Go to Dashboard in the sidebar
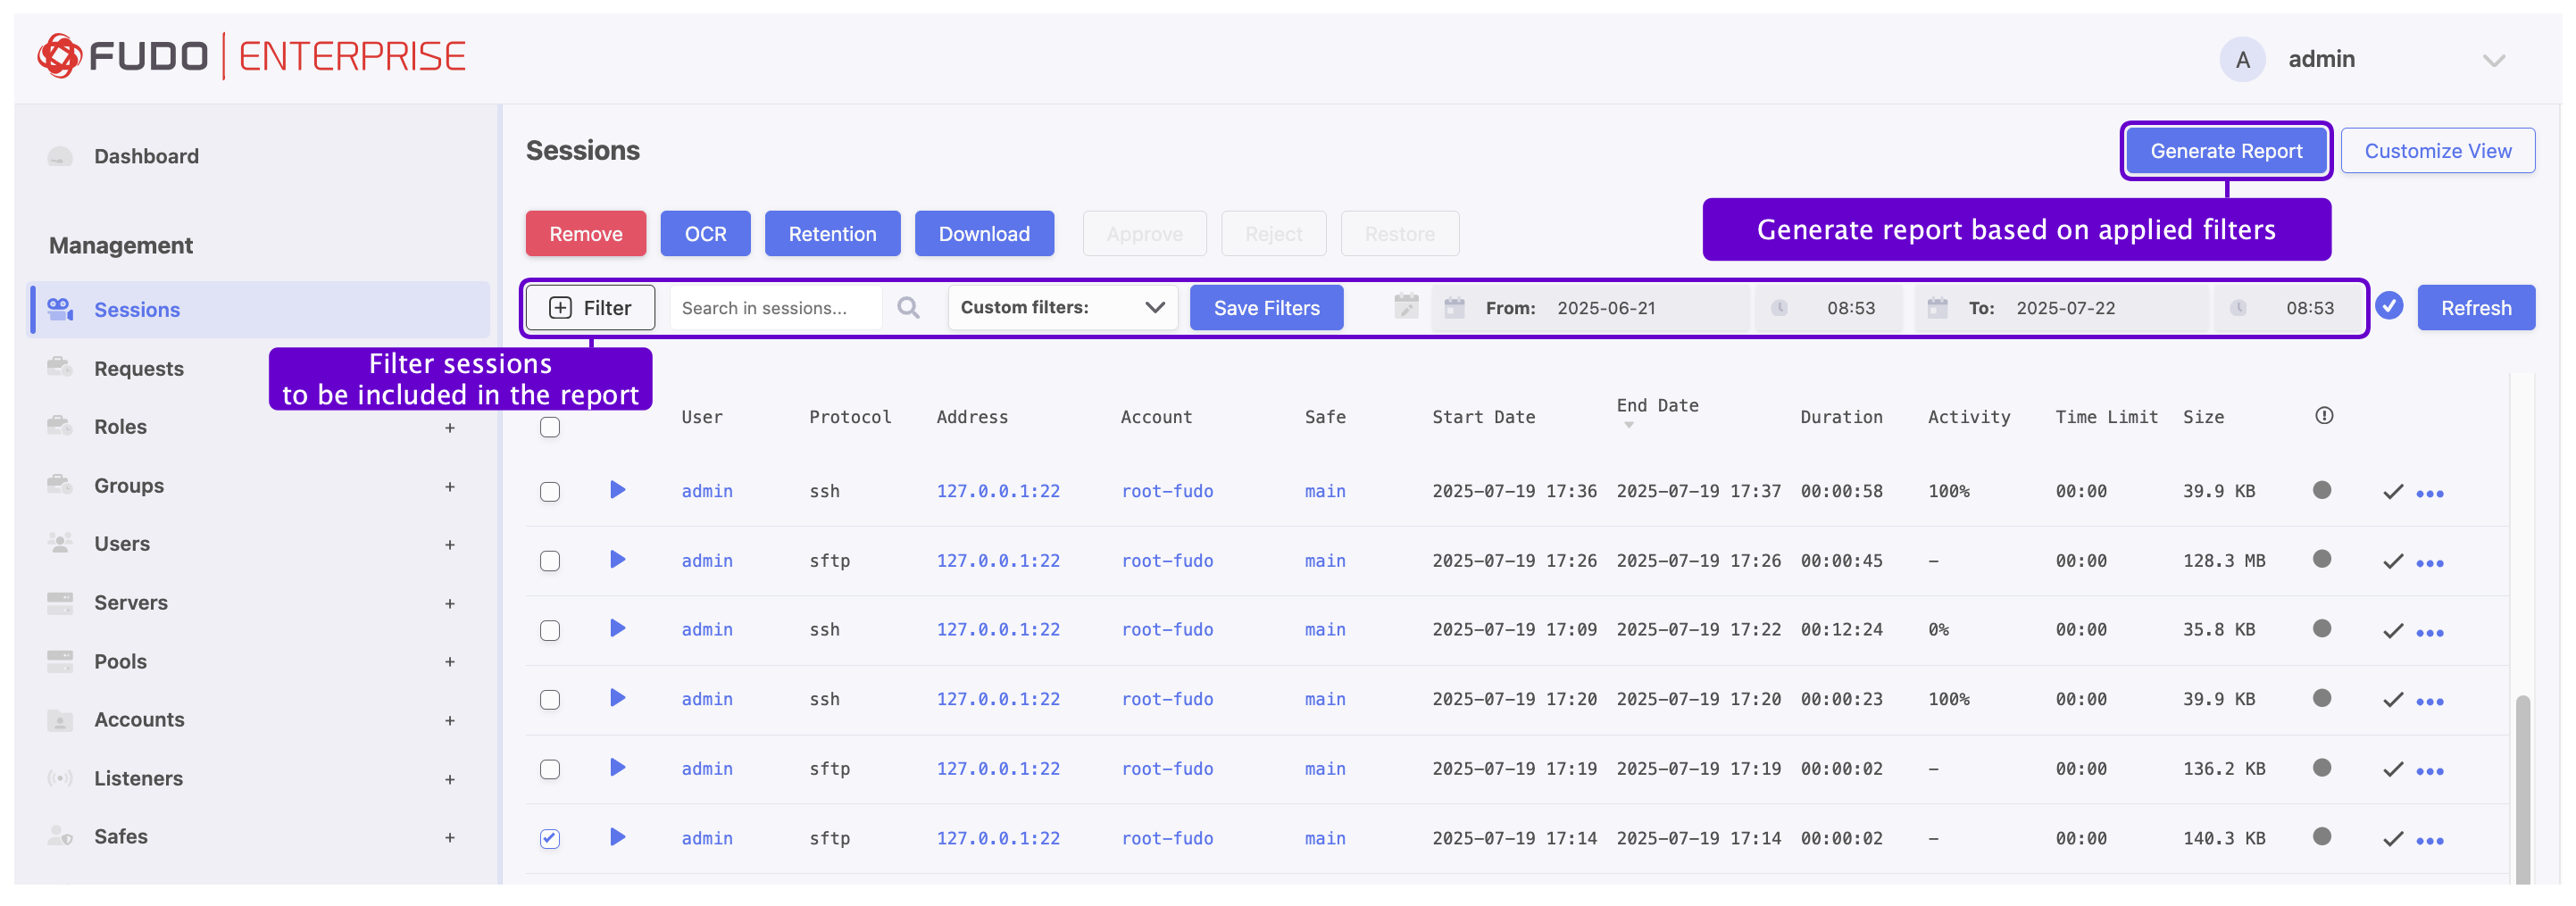 tap(146, 156)
